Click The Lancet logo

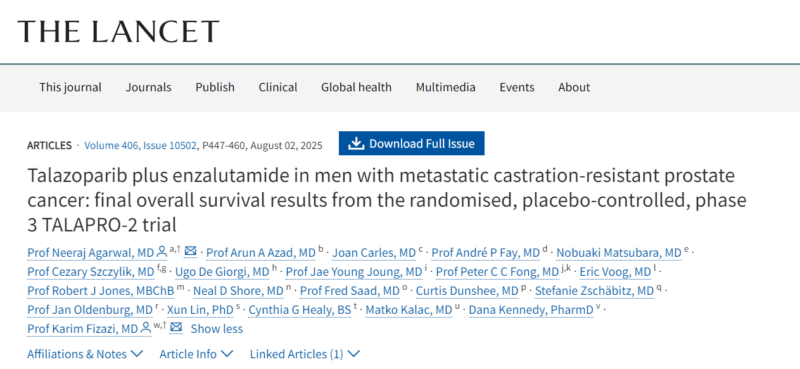point(118,31)
